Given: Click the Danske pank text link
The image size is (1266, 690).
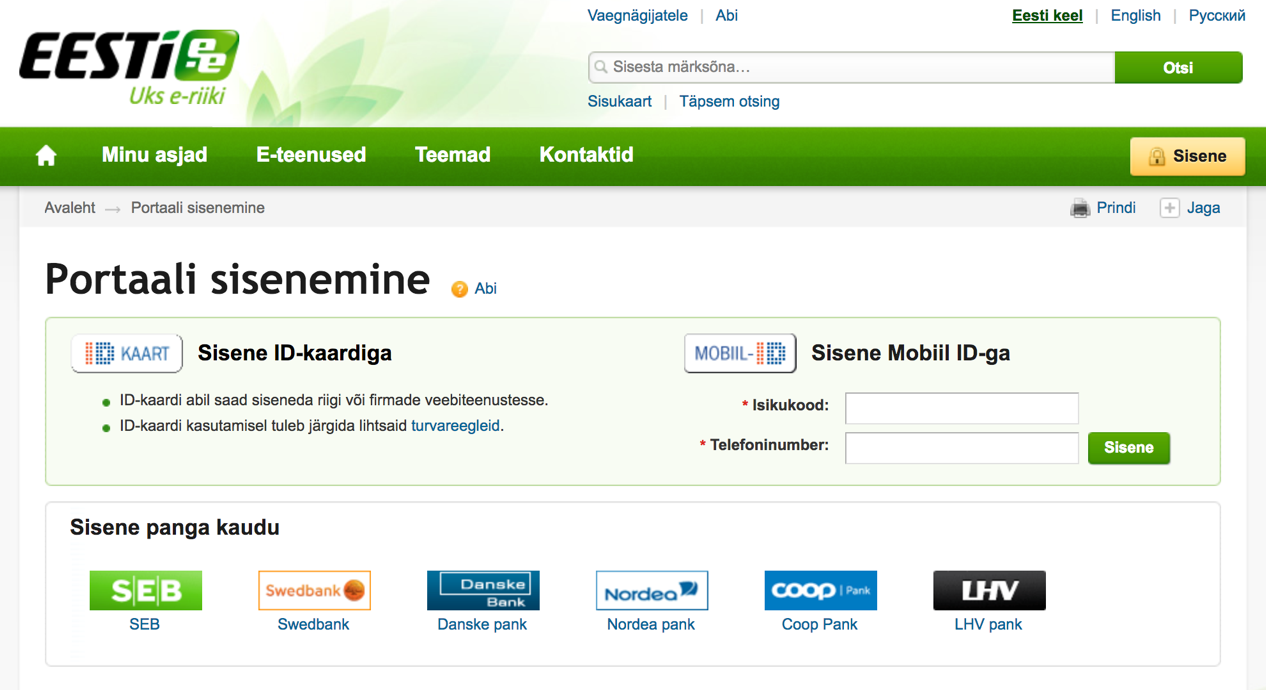Looking at the screenshot, I should coord(482,625).
